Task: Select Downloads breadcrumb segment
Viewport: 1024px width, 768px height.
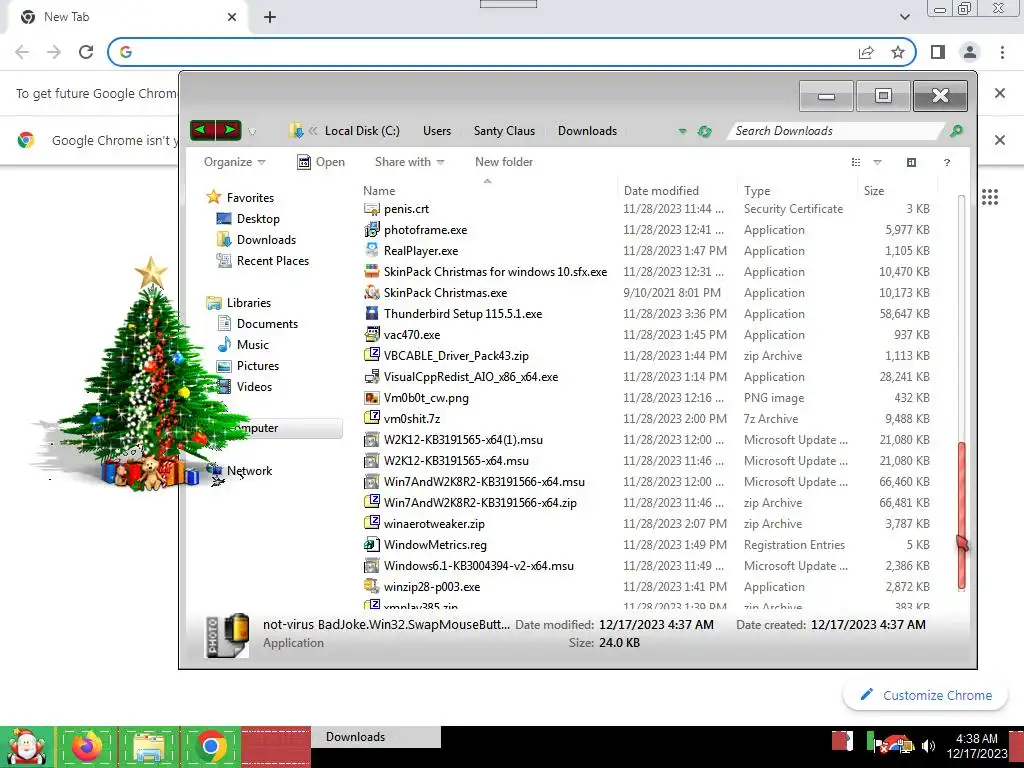Action: 587,131
